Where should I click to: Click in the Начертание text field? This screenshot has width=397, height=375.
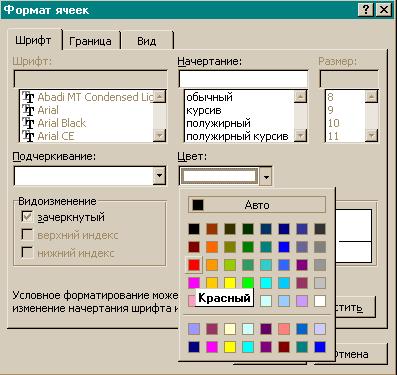click(x=243, y=79)
